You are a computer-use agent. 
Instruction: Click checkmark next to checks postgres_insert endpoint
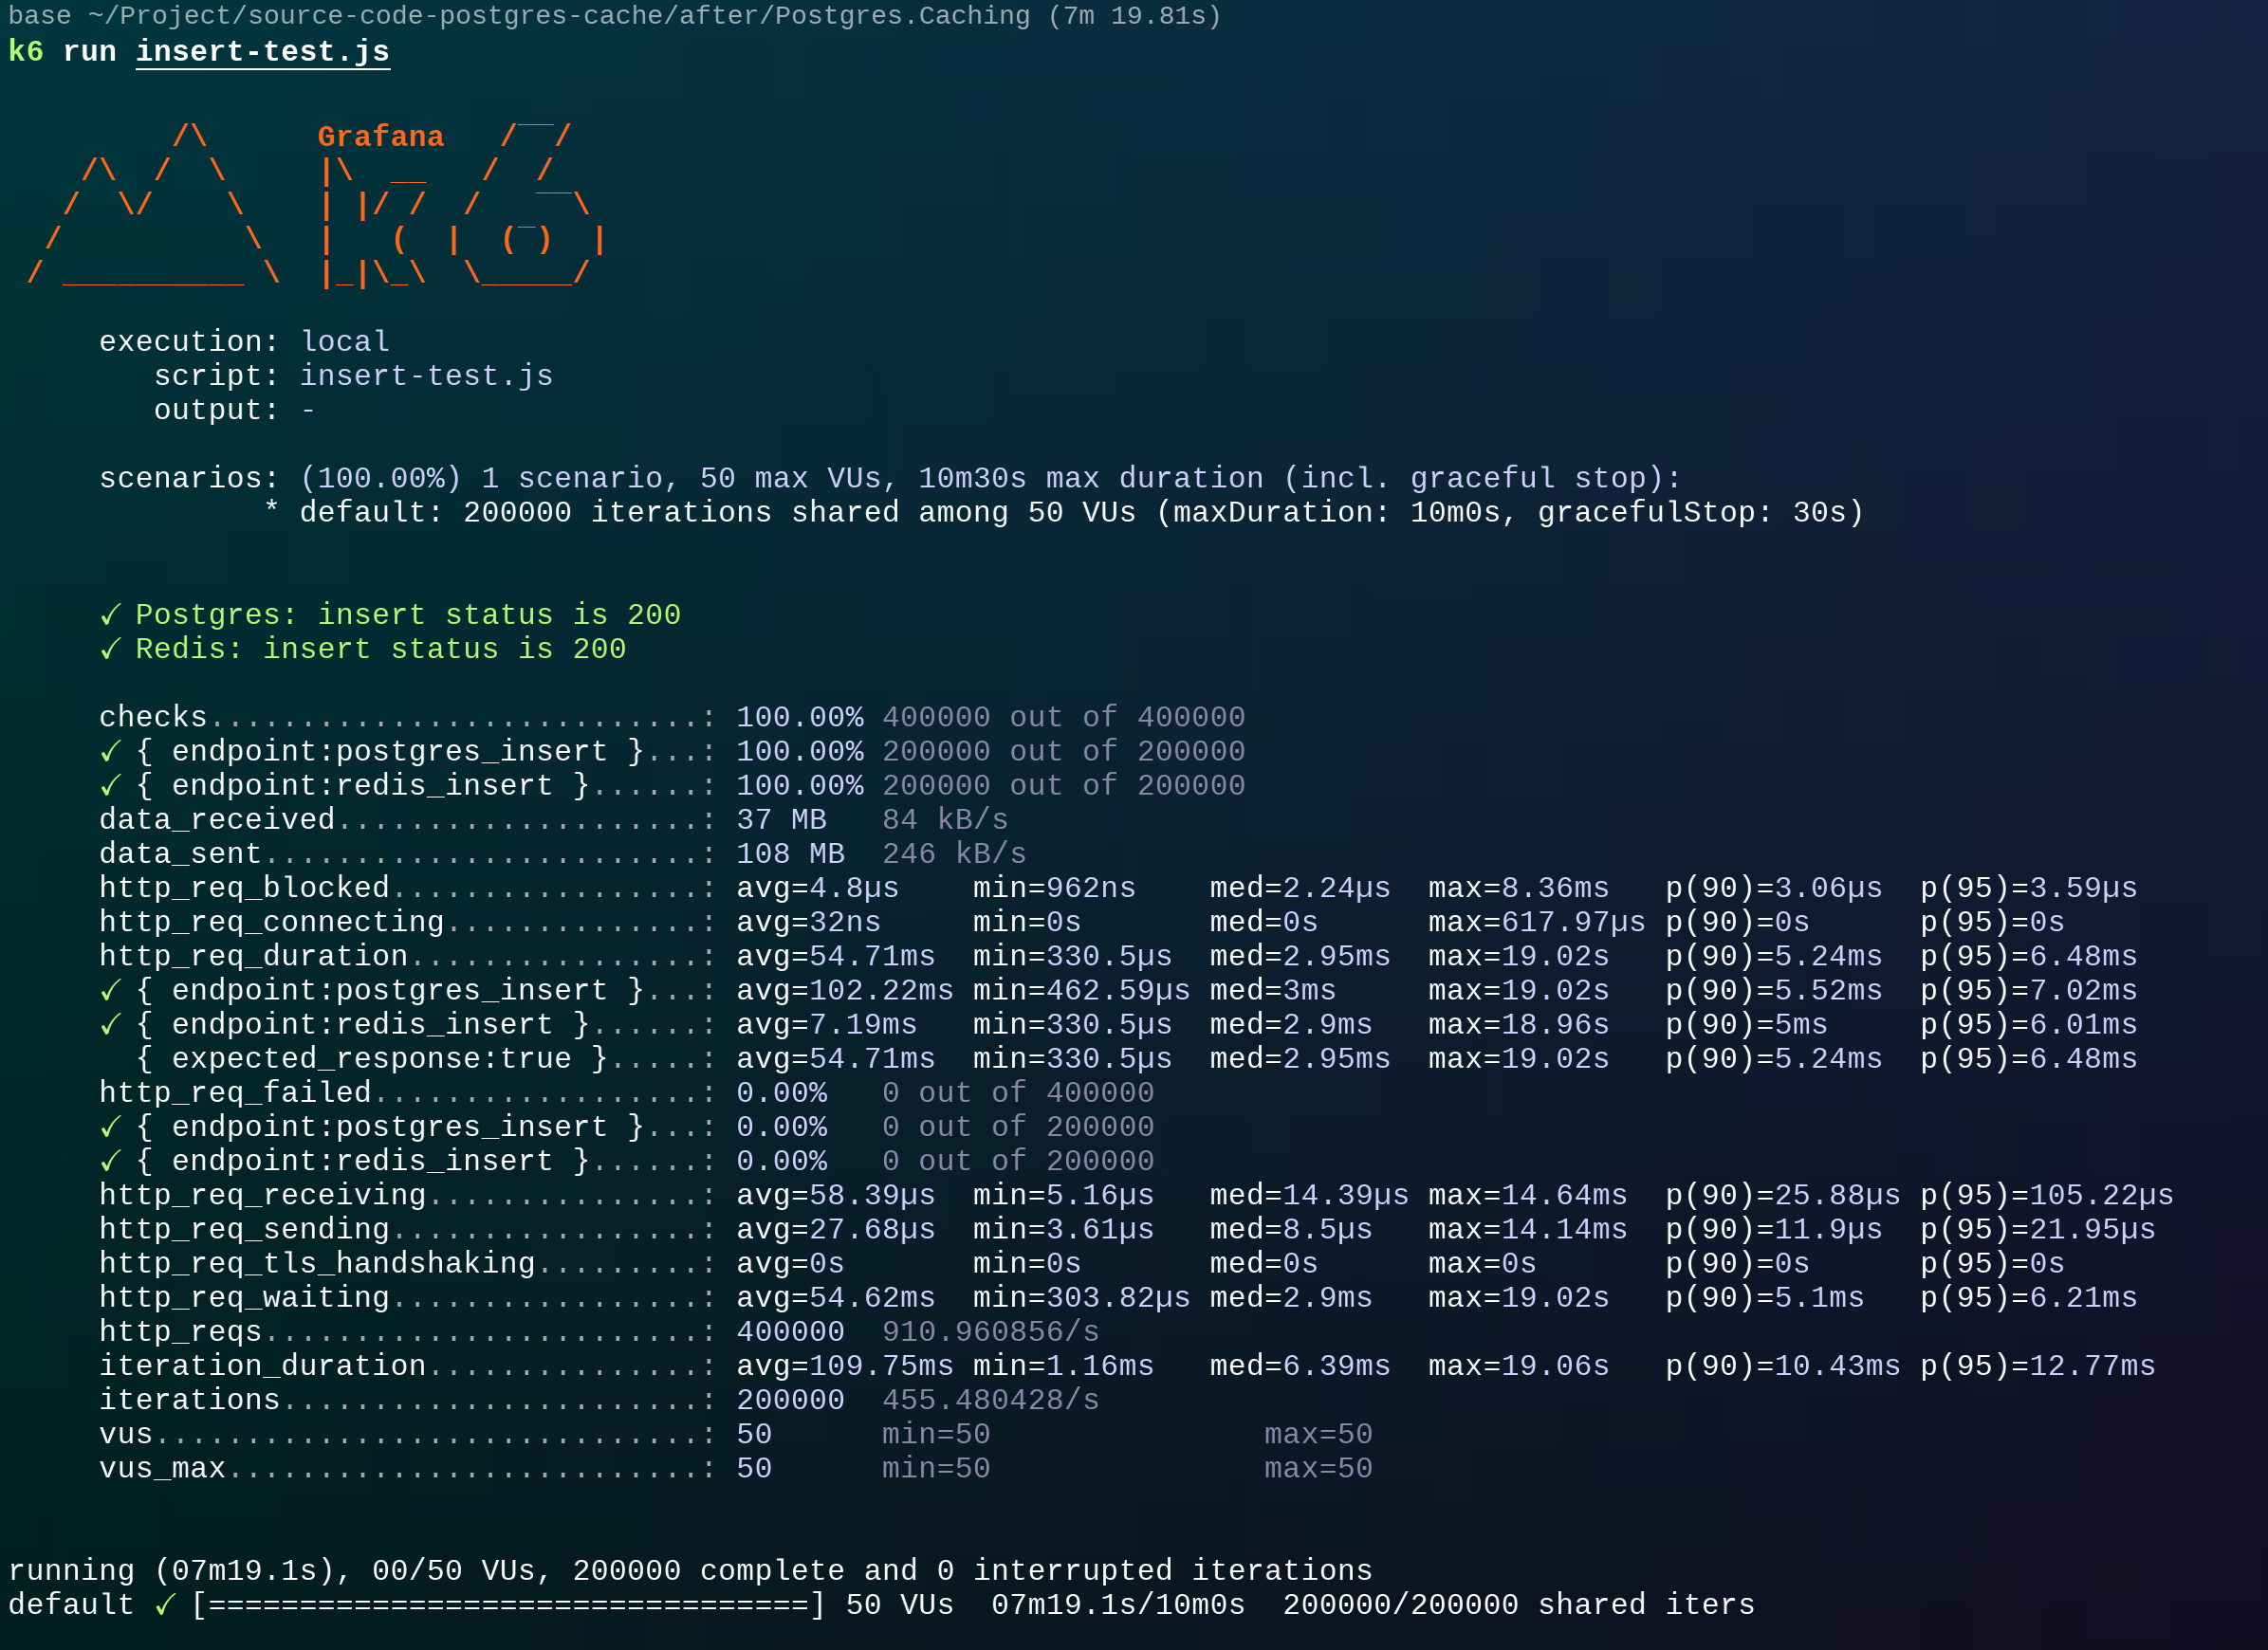pos(111,751)
